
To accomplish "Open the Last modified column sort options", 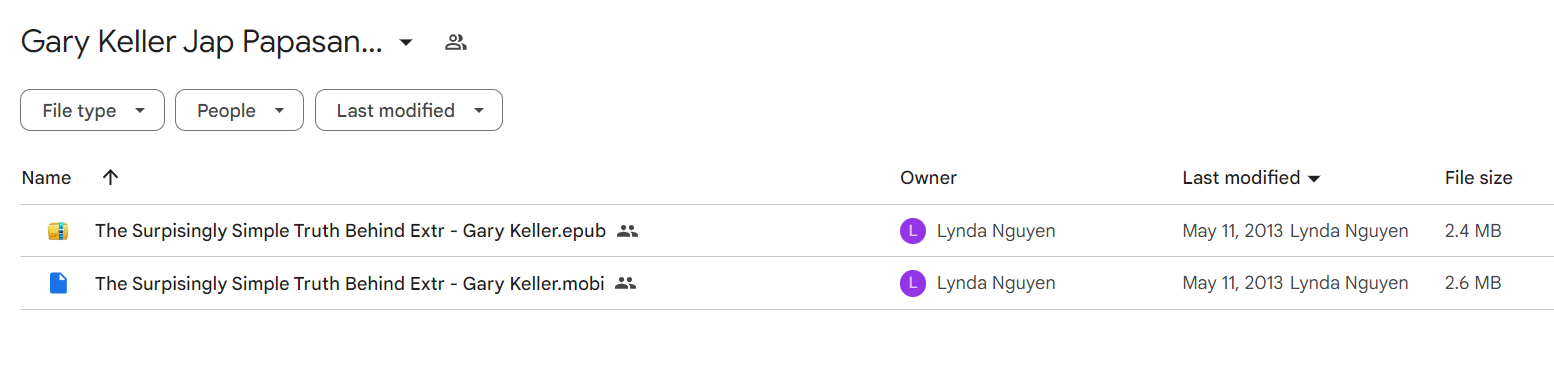I will (1251, 178).
